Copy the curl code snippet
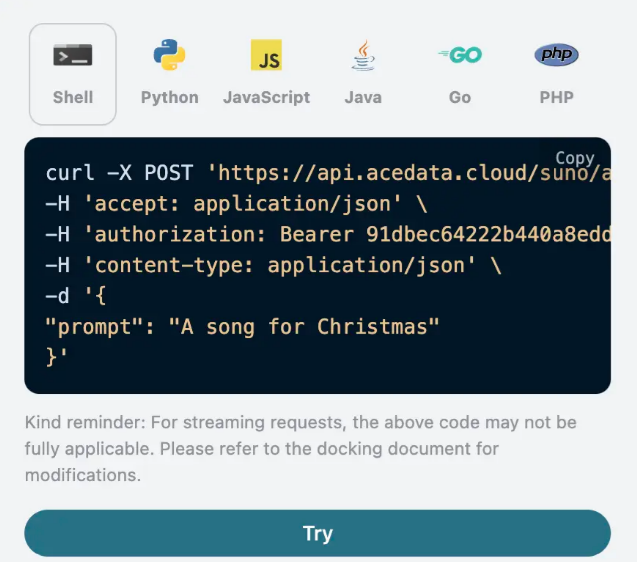 point(574,158)
